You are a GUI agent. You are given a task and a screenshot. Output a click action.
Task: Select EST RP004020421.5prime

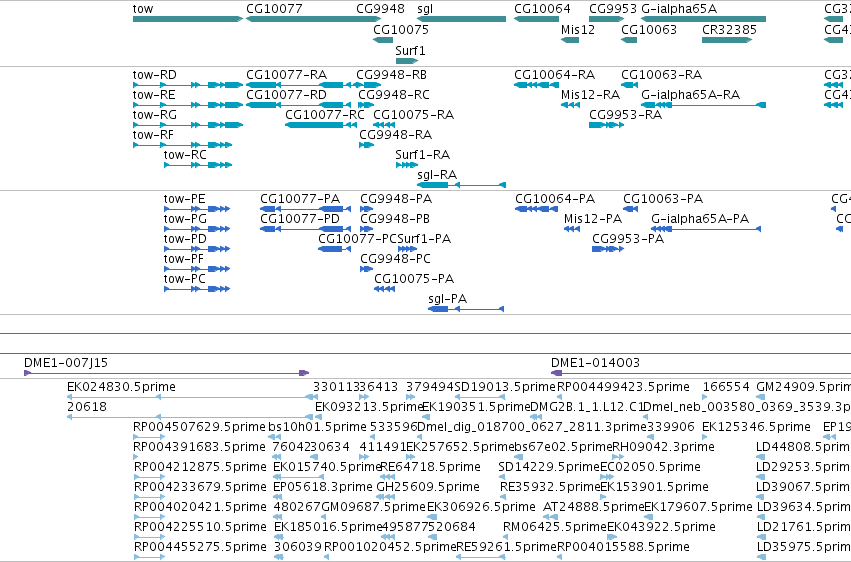[x=200, y=507]
